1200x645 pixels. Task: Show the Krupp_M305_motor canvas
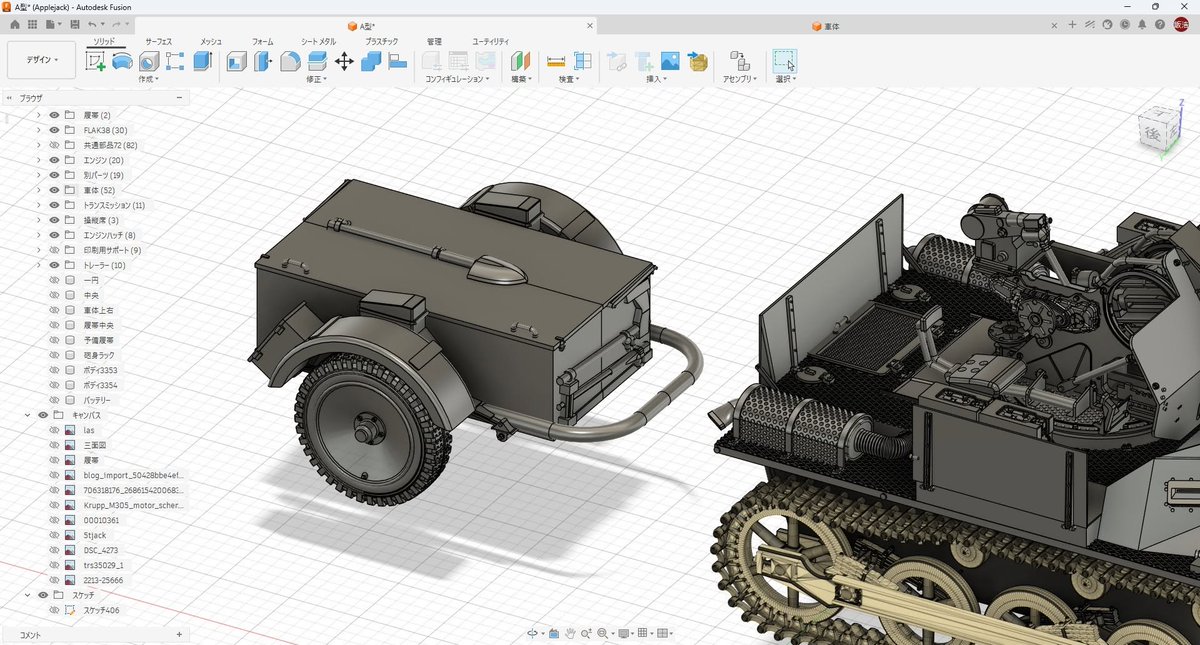click(x=54, y=505)
